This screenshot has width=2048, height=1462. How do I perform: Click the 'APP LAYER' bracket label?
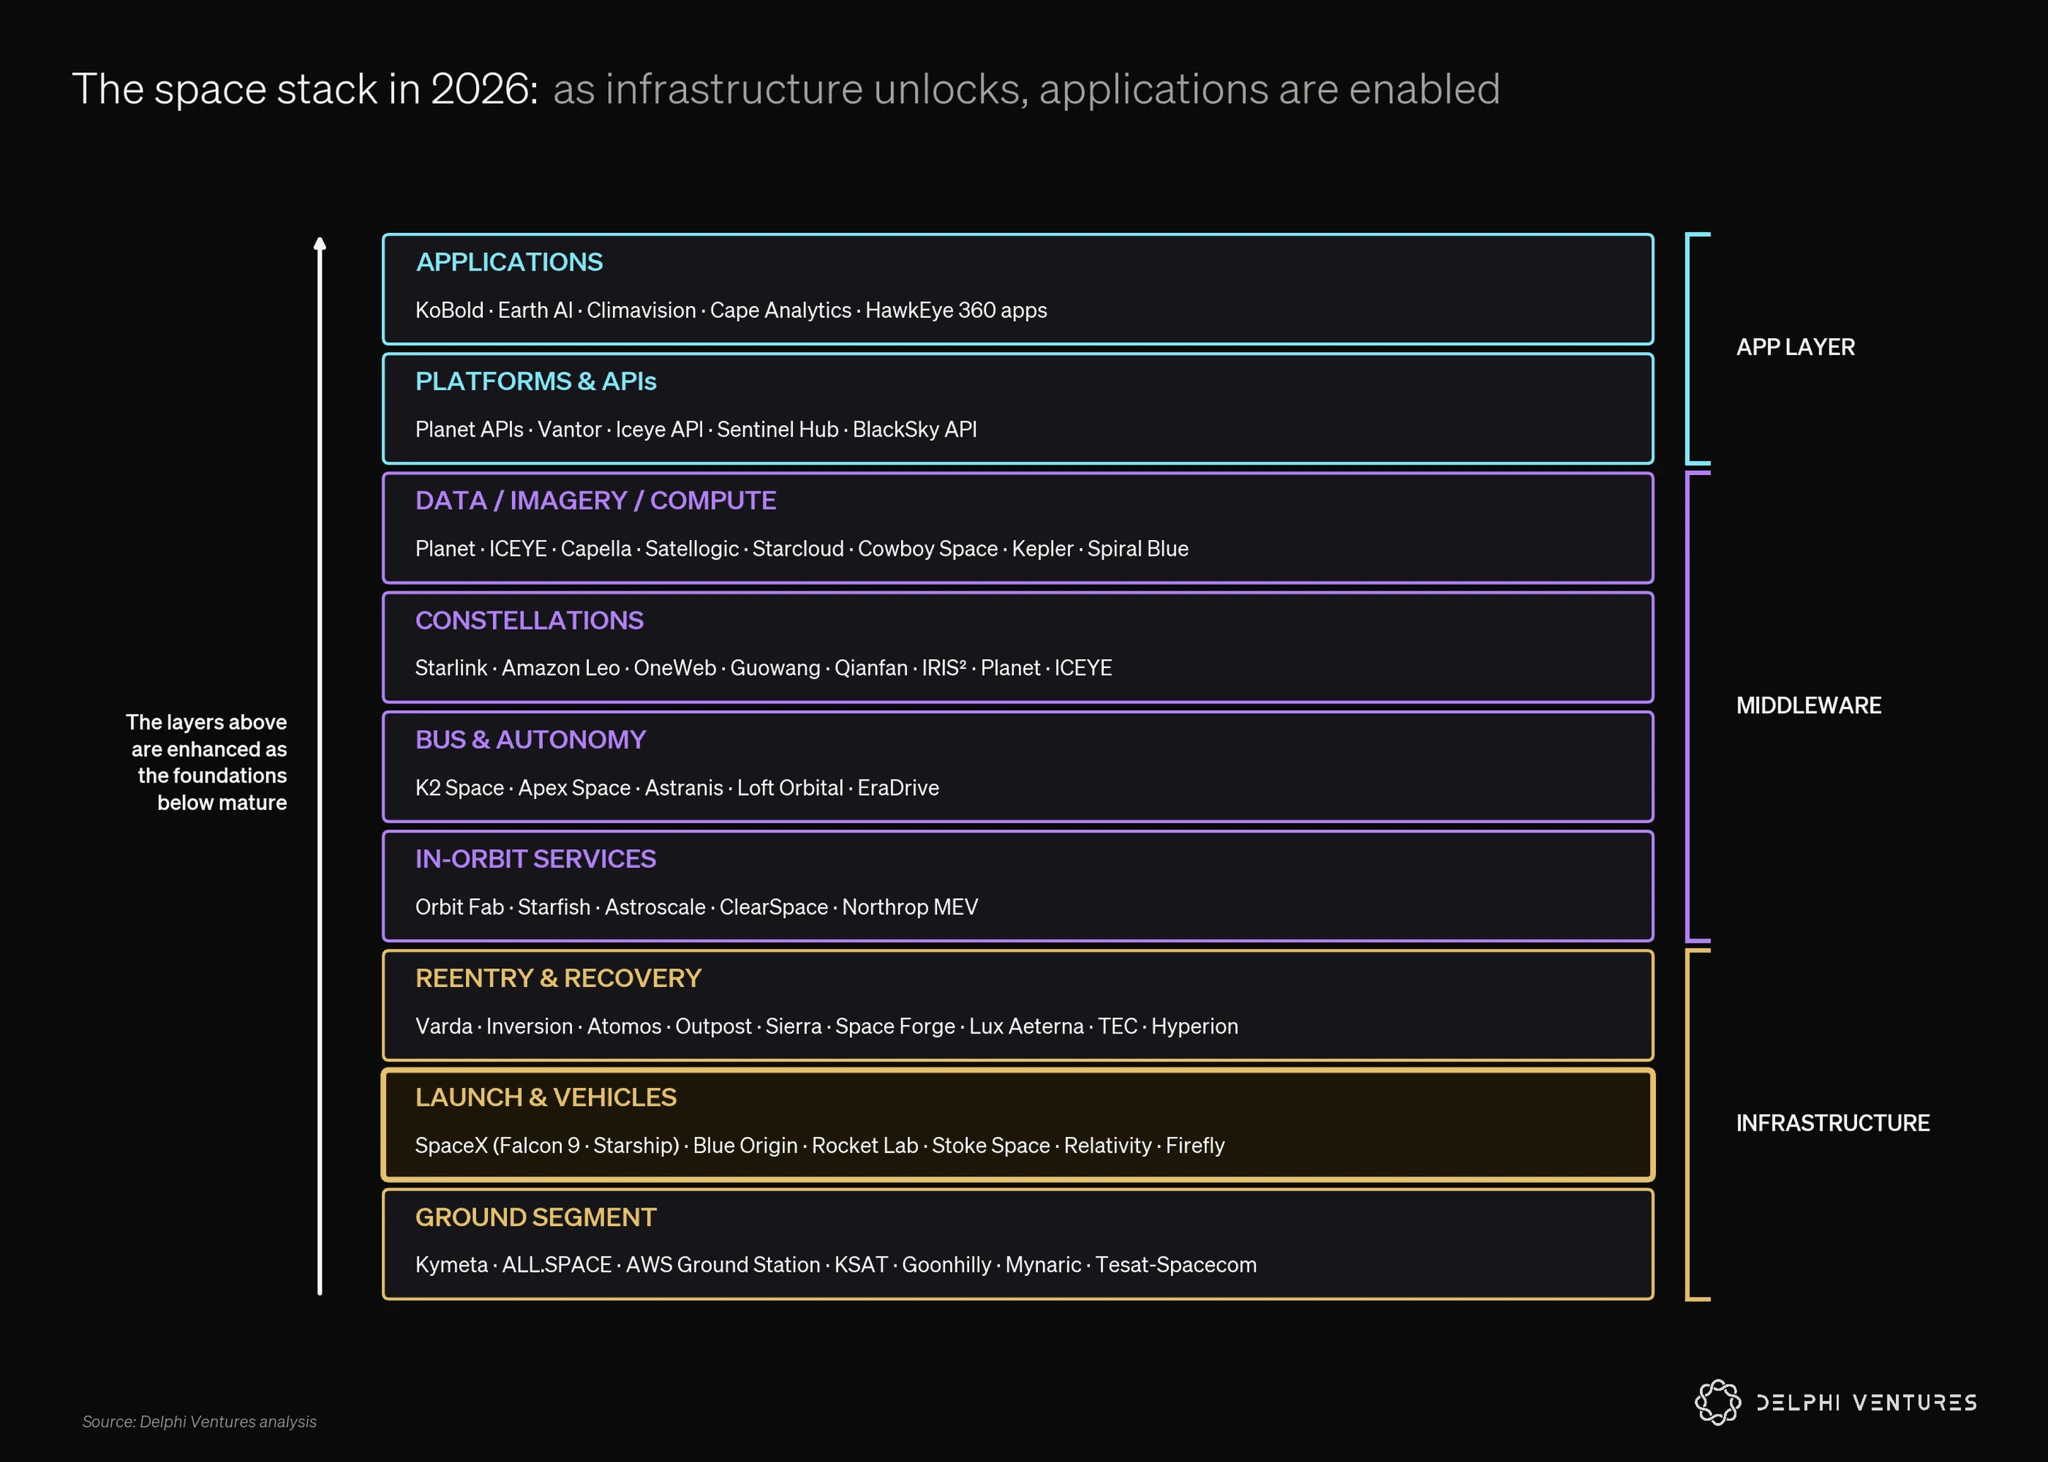pos(1796,347)
